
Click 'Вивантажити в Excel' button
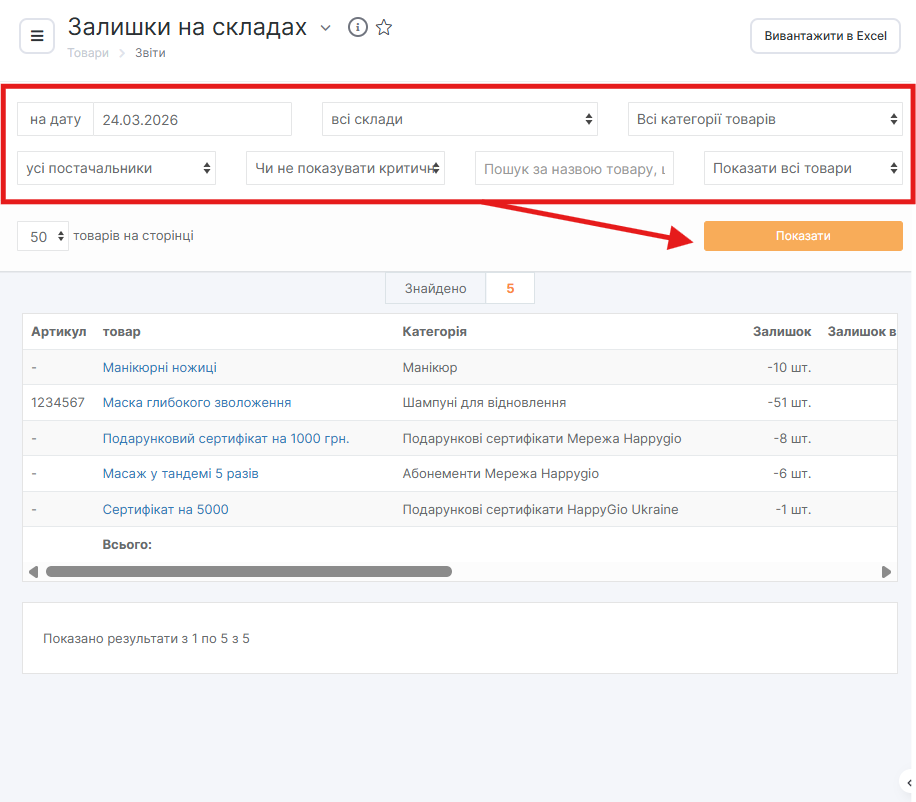point(825,36)
